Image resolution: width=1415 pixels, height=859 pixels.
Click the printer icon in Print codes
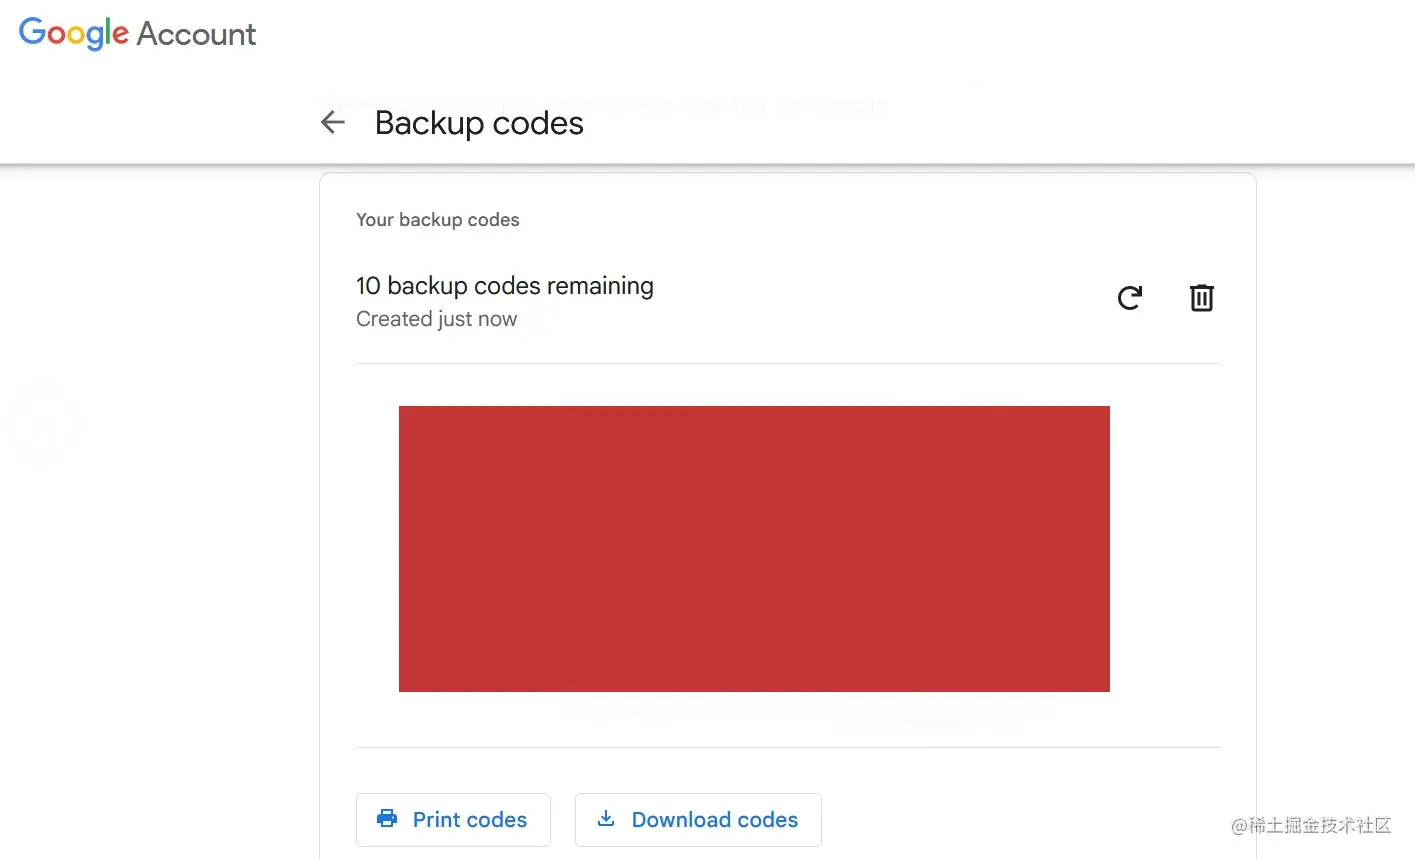[x=387, y=819]
